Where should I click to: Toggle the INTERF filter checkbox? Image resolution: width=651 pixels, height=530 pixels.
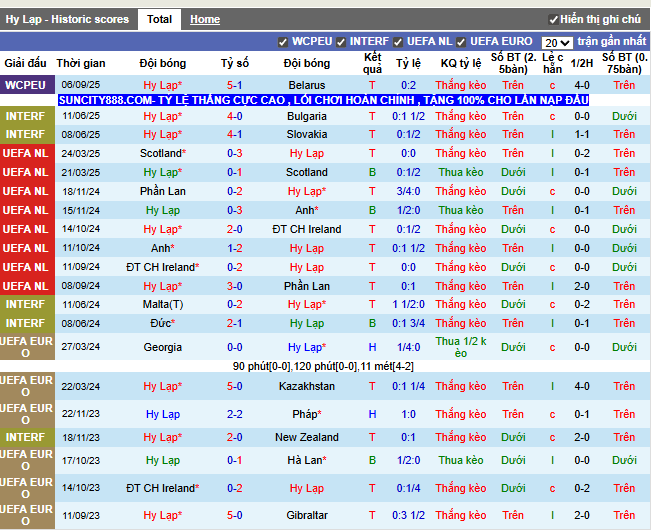(x=341, y=42)
